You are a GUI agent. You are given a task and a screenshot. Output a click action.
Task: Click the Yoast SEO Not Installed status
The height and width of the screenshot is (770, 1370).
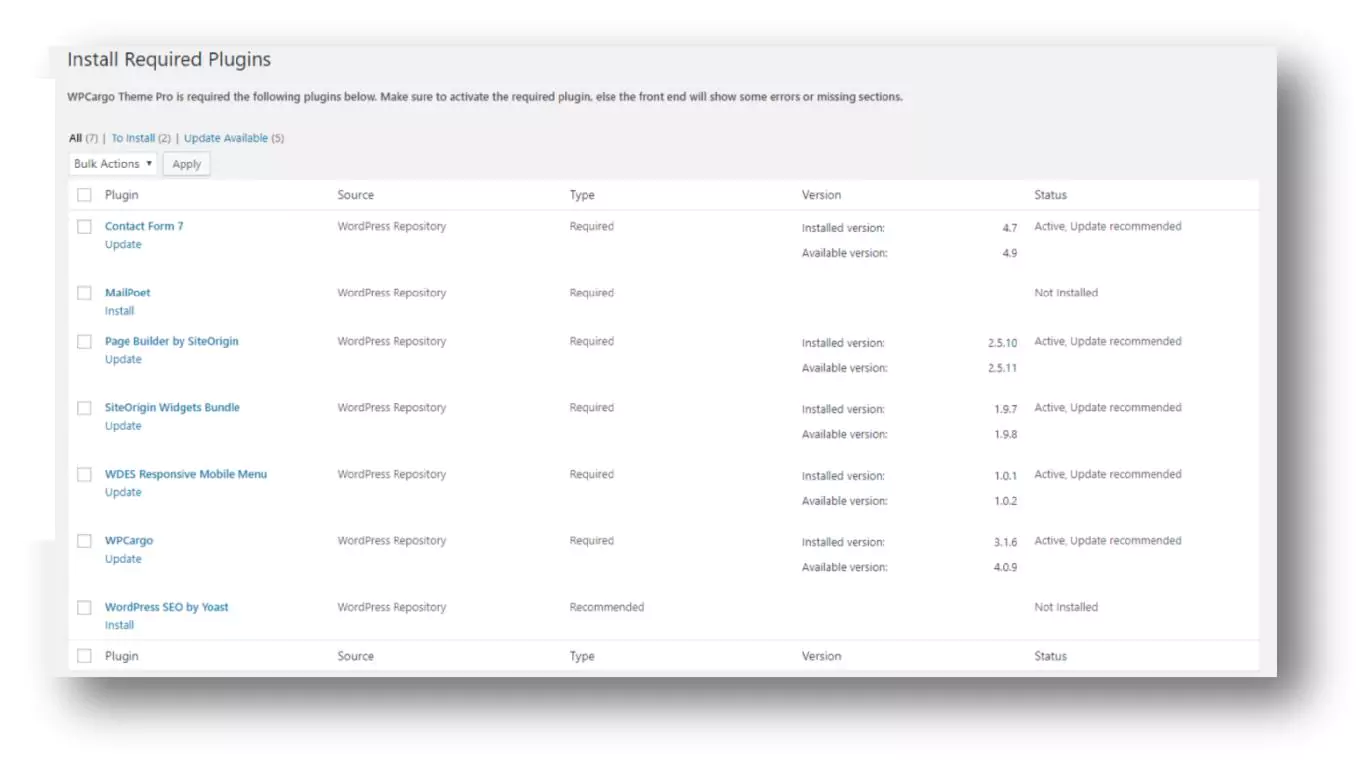point(1066,607)
